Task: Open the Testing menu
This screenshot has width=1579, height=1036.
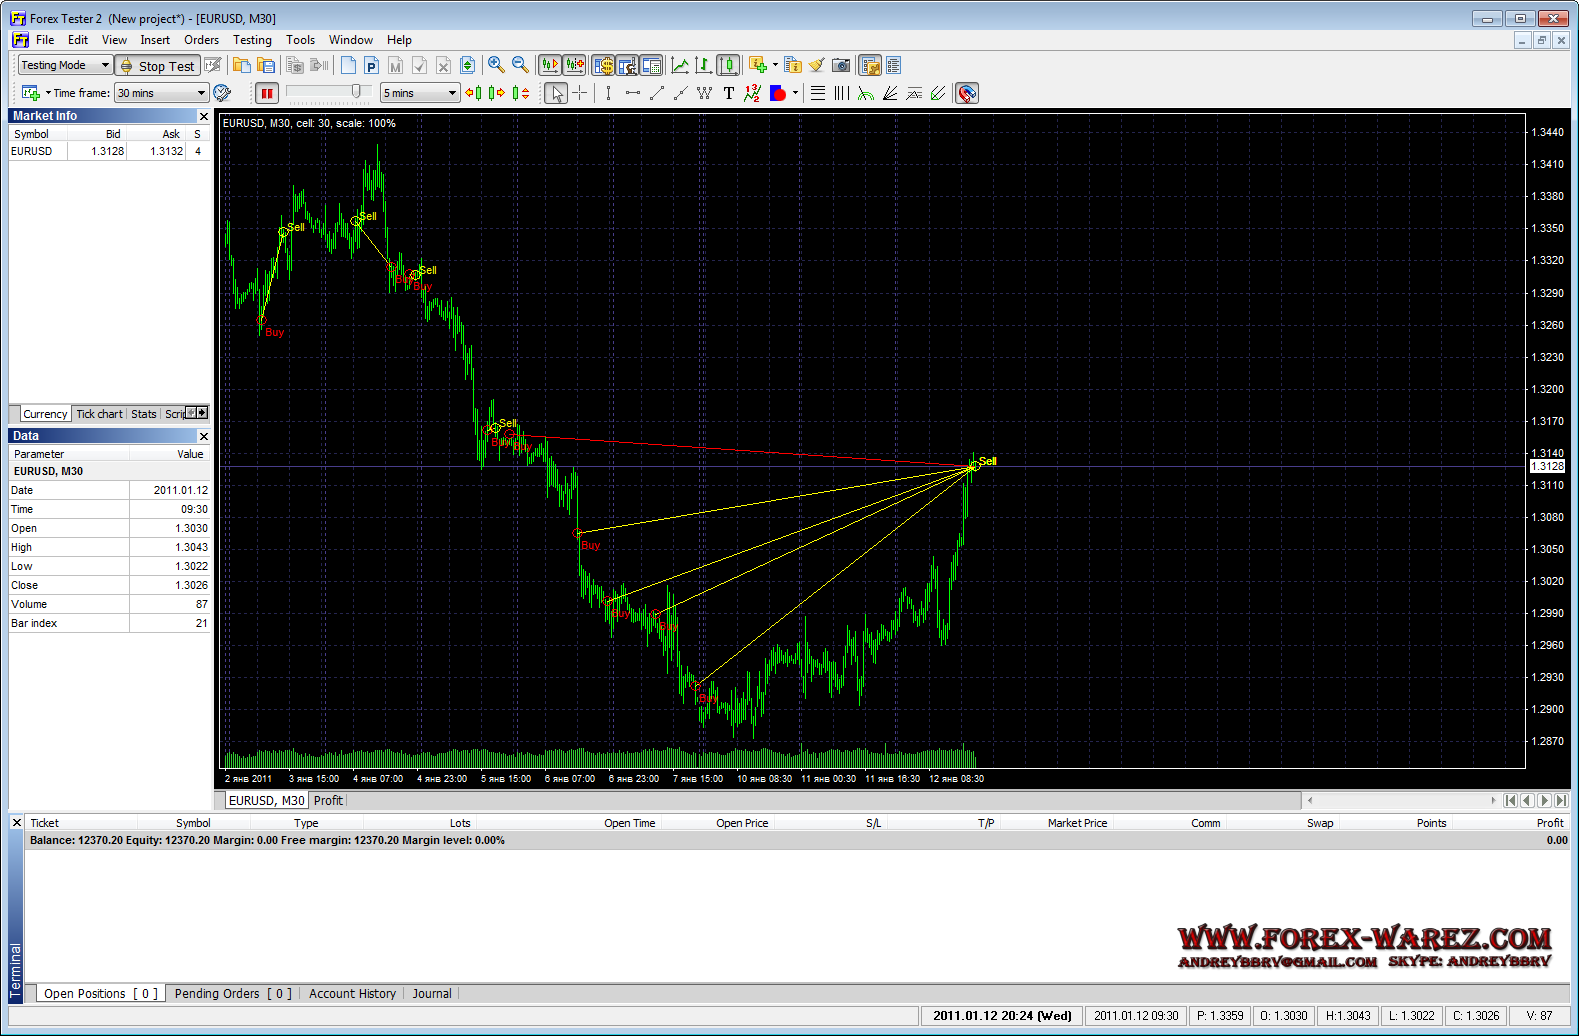Action: 252,40
